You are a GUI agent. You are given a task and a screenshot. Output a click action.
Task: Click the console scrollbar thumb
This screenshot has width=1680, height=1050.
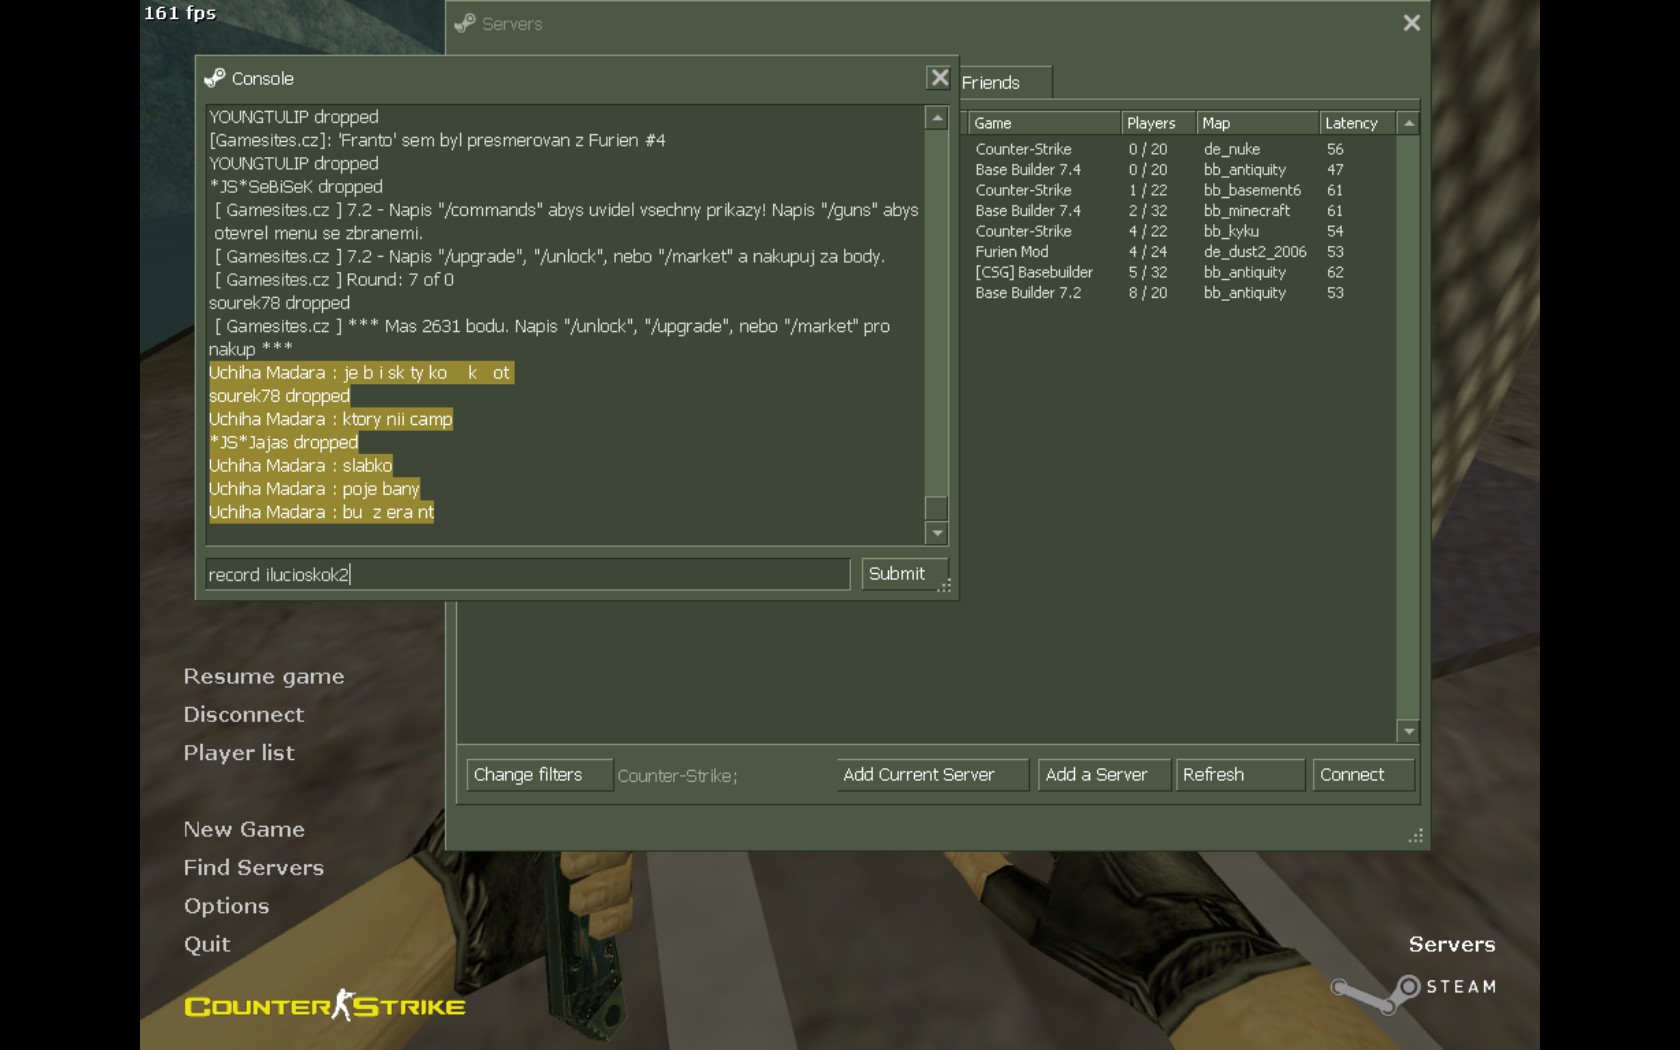936,508
